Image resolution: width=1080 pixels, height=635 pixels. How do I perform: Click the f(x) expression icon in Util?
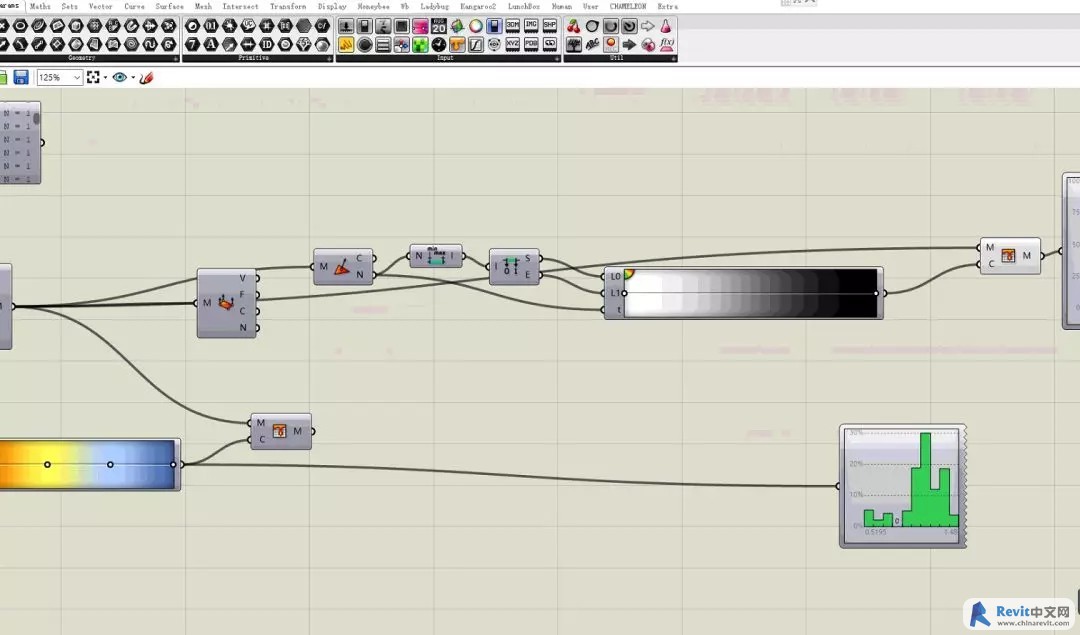point(667,45)
